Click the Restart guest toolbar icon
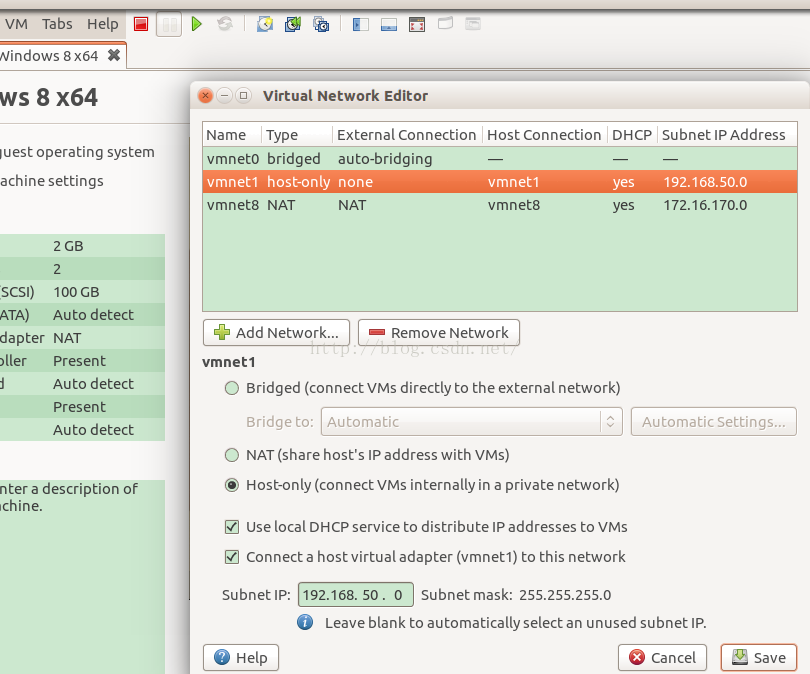The width and height of the screenshot is (810, 674). (x=225, y=24)
